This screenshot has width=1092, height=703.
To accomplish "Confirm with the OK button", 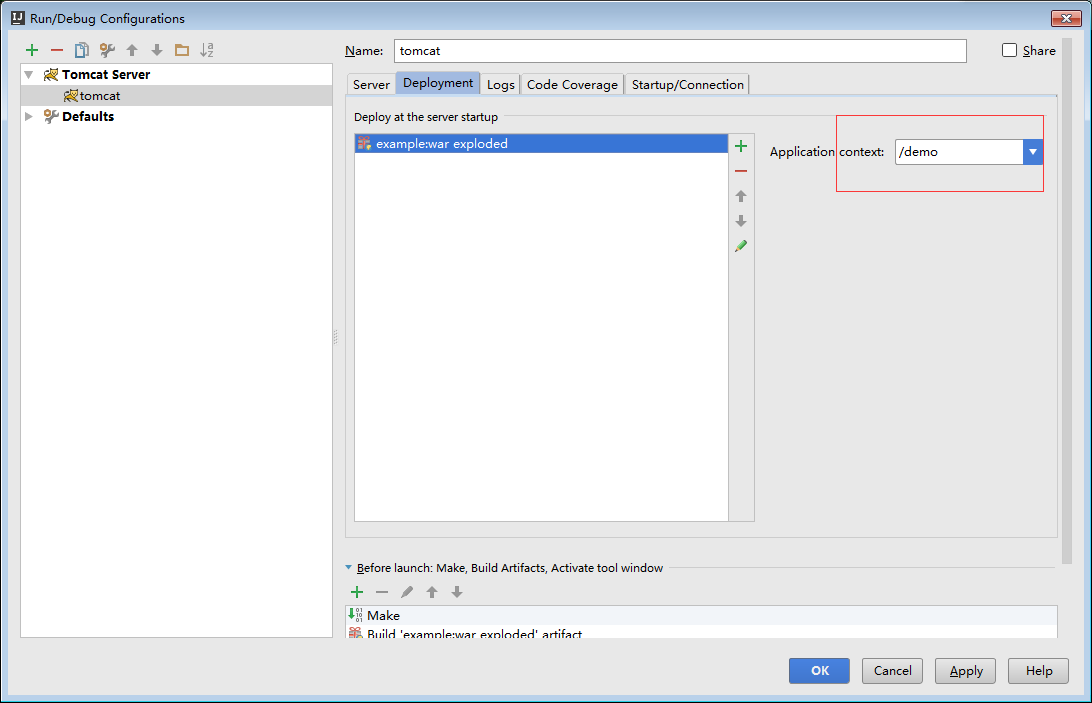I will tap(819, 671).
